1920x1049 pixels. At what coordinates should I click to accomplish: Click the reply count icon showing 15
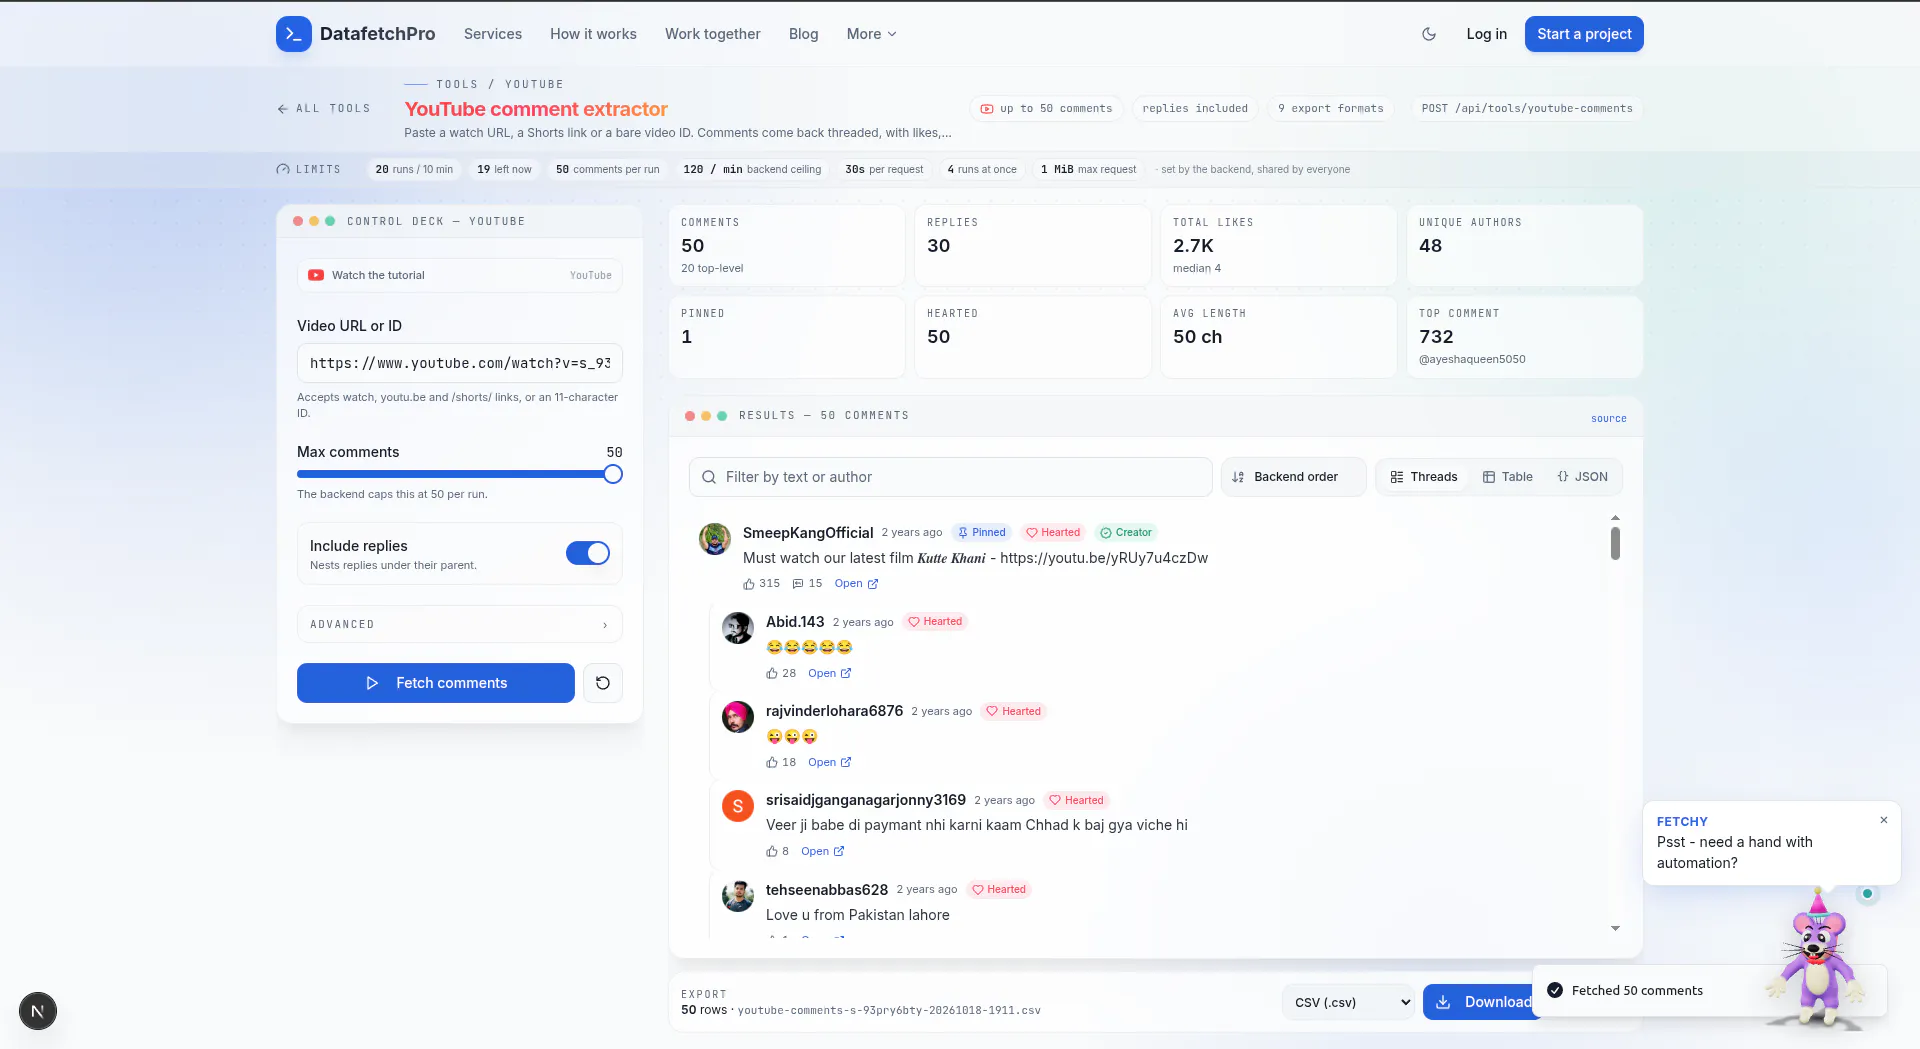(x=798, y=584)
